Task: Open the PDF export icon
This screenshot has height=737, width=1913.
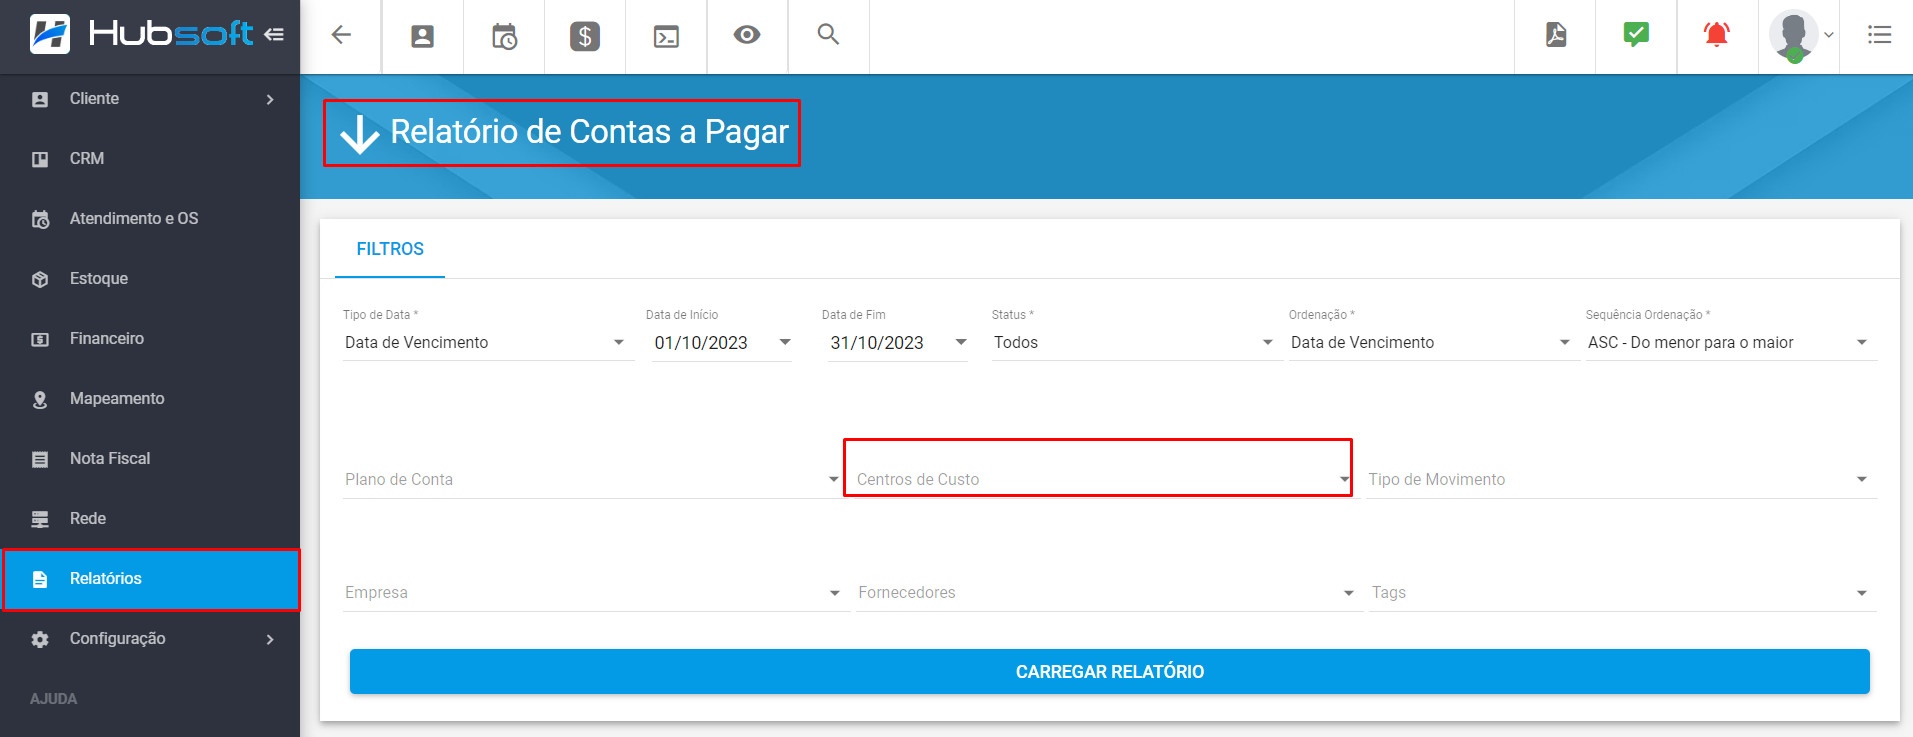Action: (1555, 35)
